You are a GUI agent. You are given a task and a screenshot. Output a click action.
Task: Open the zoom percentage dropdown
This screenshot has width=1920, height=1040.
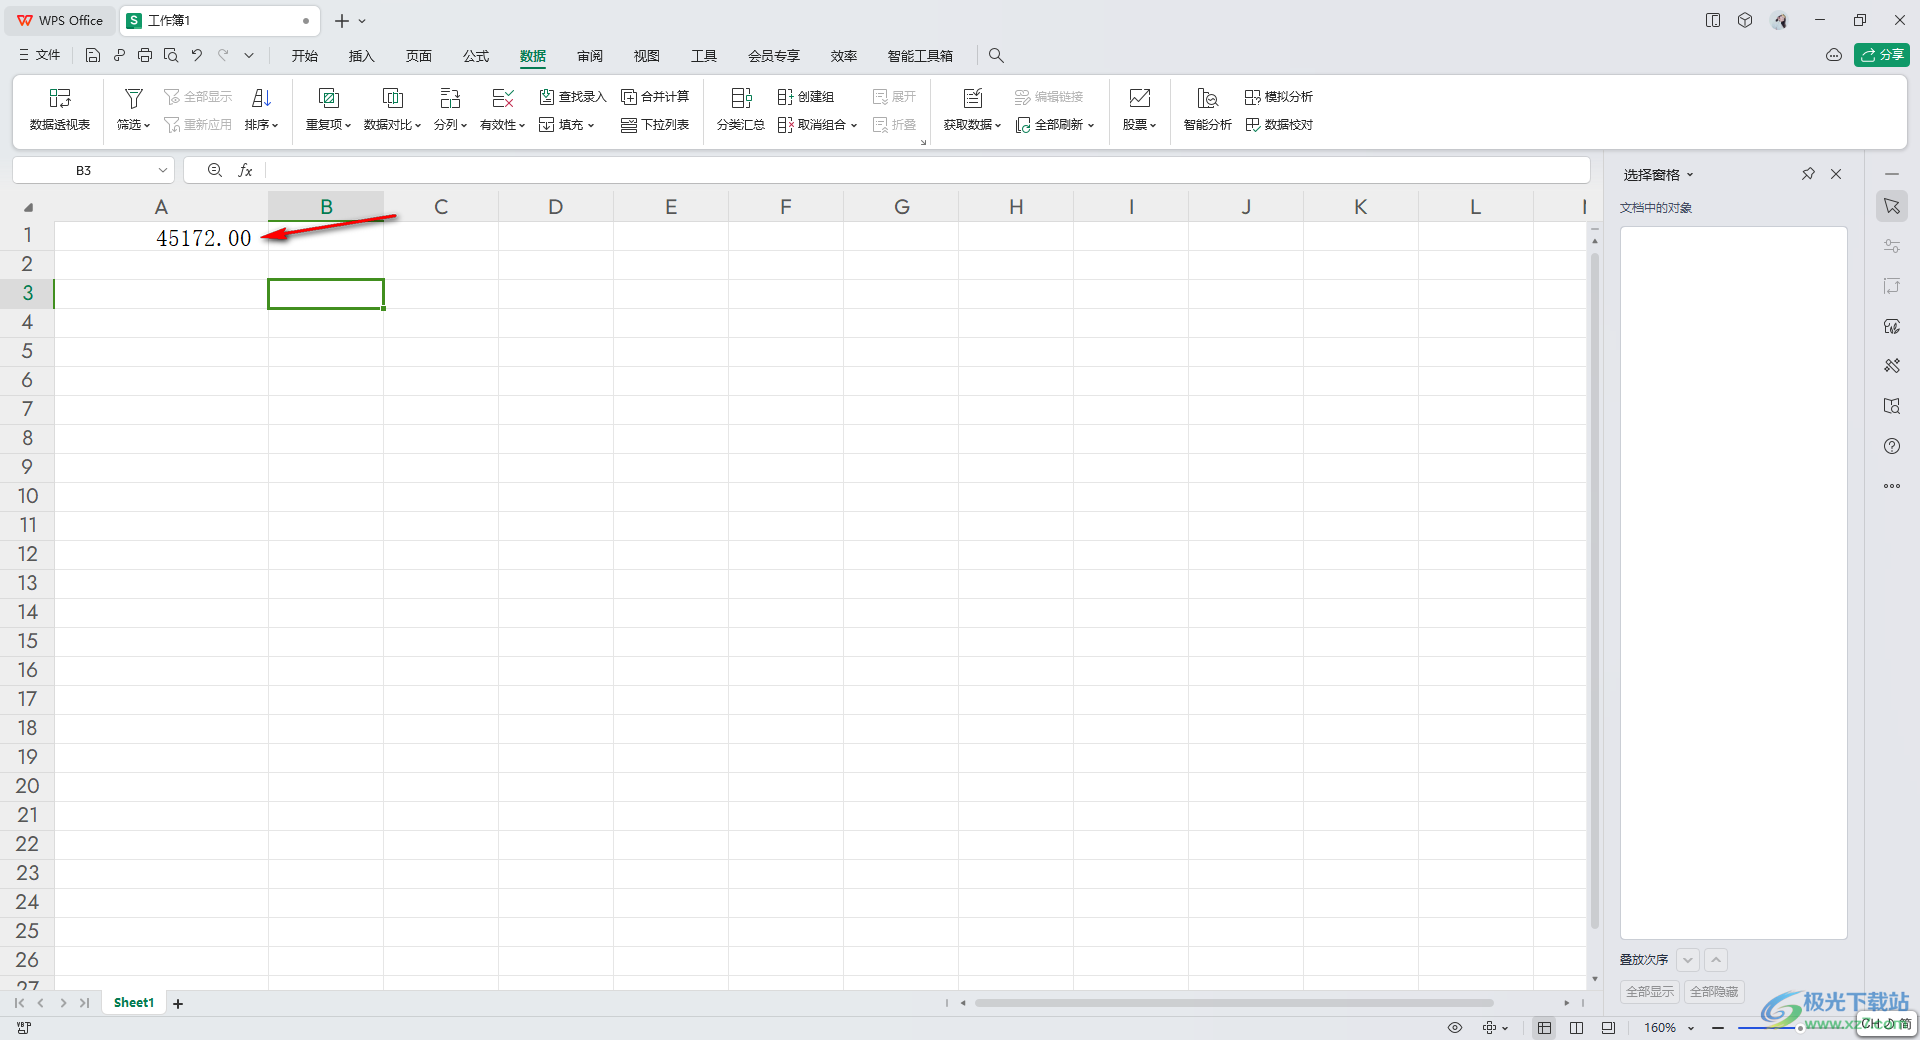tap(1691, 1028)
